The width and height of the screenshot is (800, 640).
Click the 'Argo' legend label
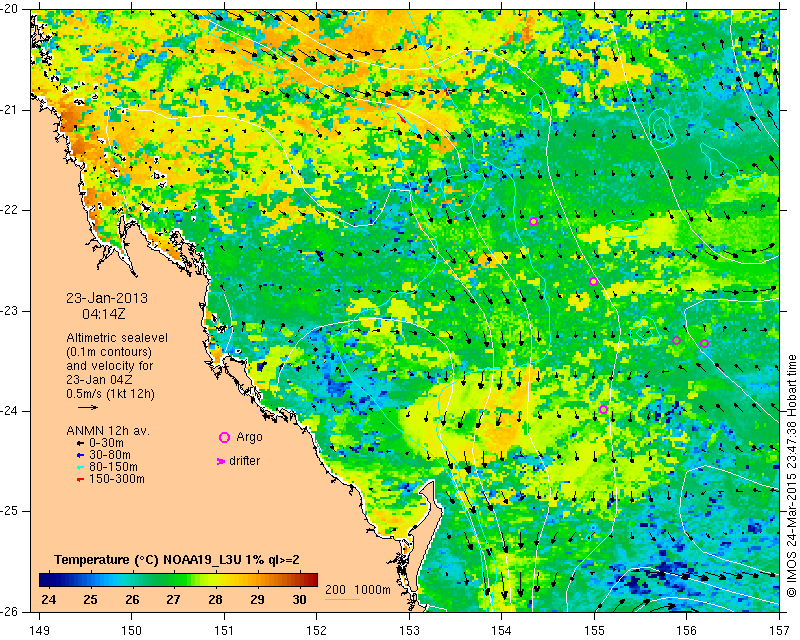click(249, 437)
